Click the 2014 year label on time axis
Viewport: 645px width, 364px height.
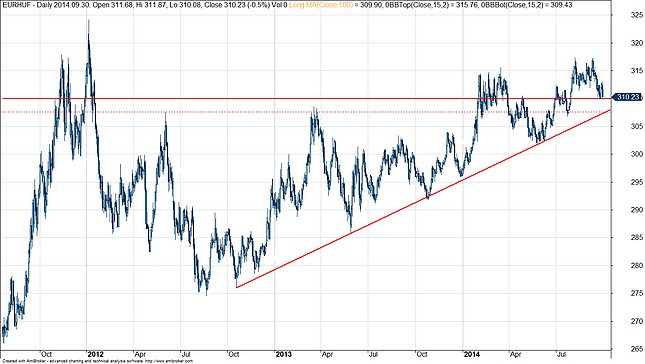(471, 354)
